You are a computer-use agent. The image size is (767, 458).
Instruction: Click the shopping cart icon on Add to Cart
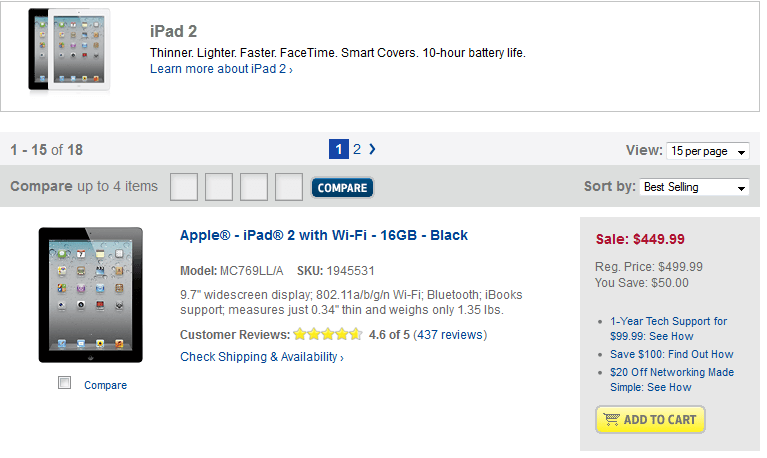tap(610, 420)
